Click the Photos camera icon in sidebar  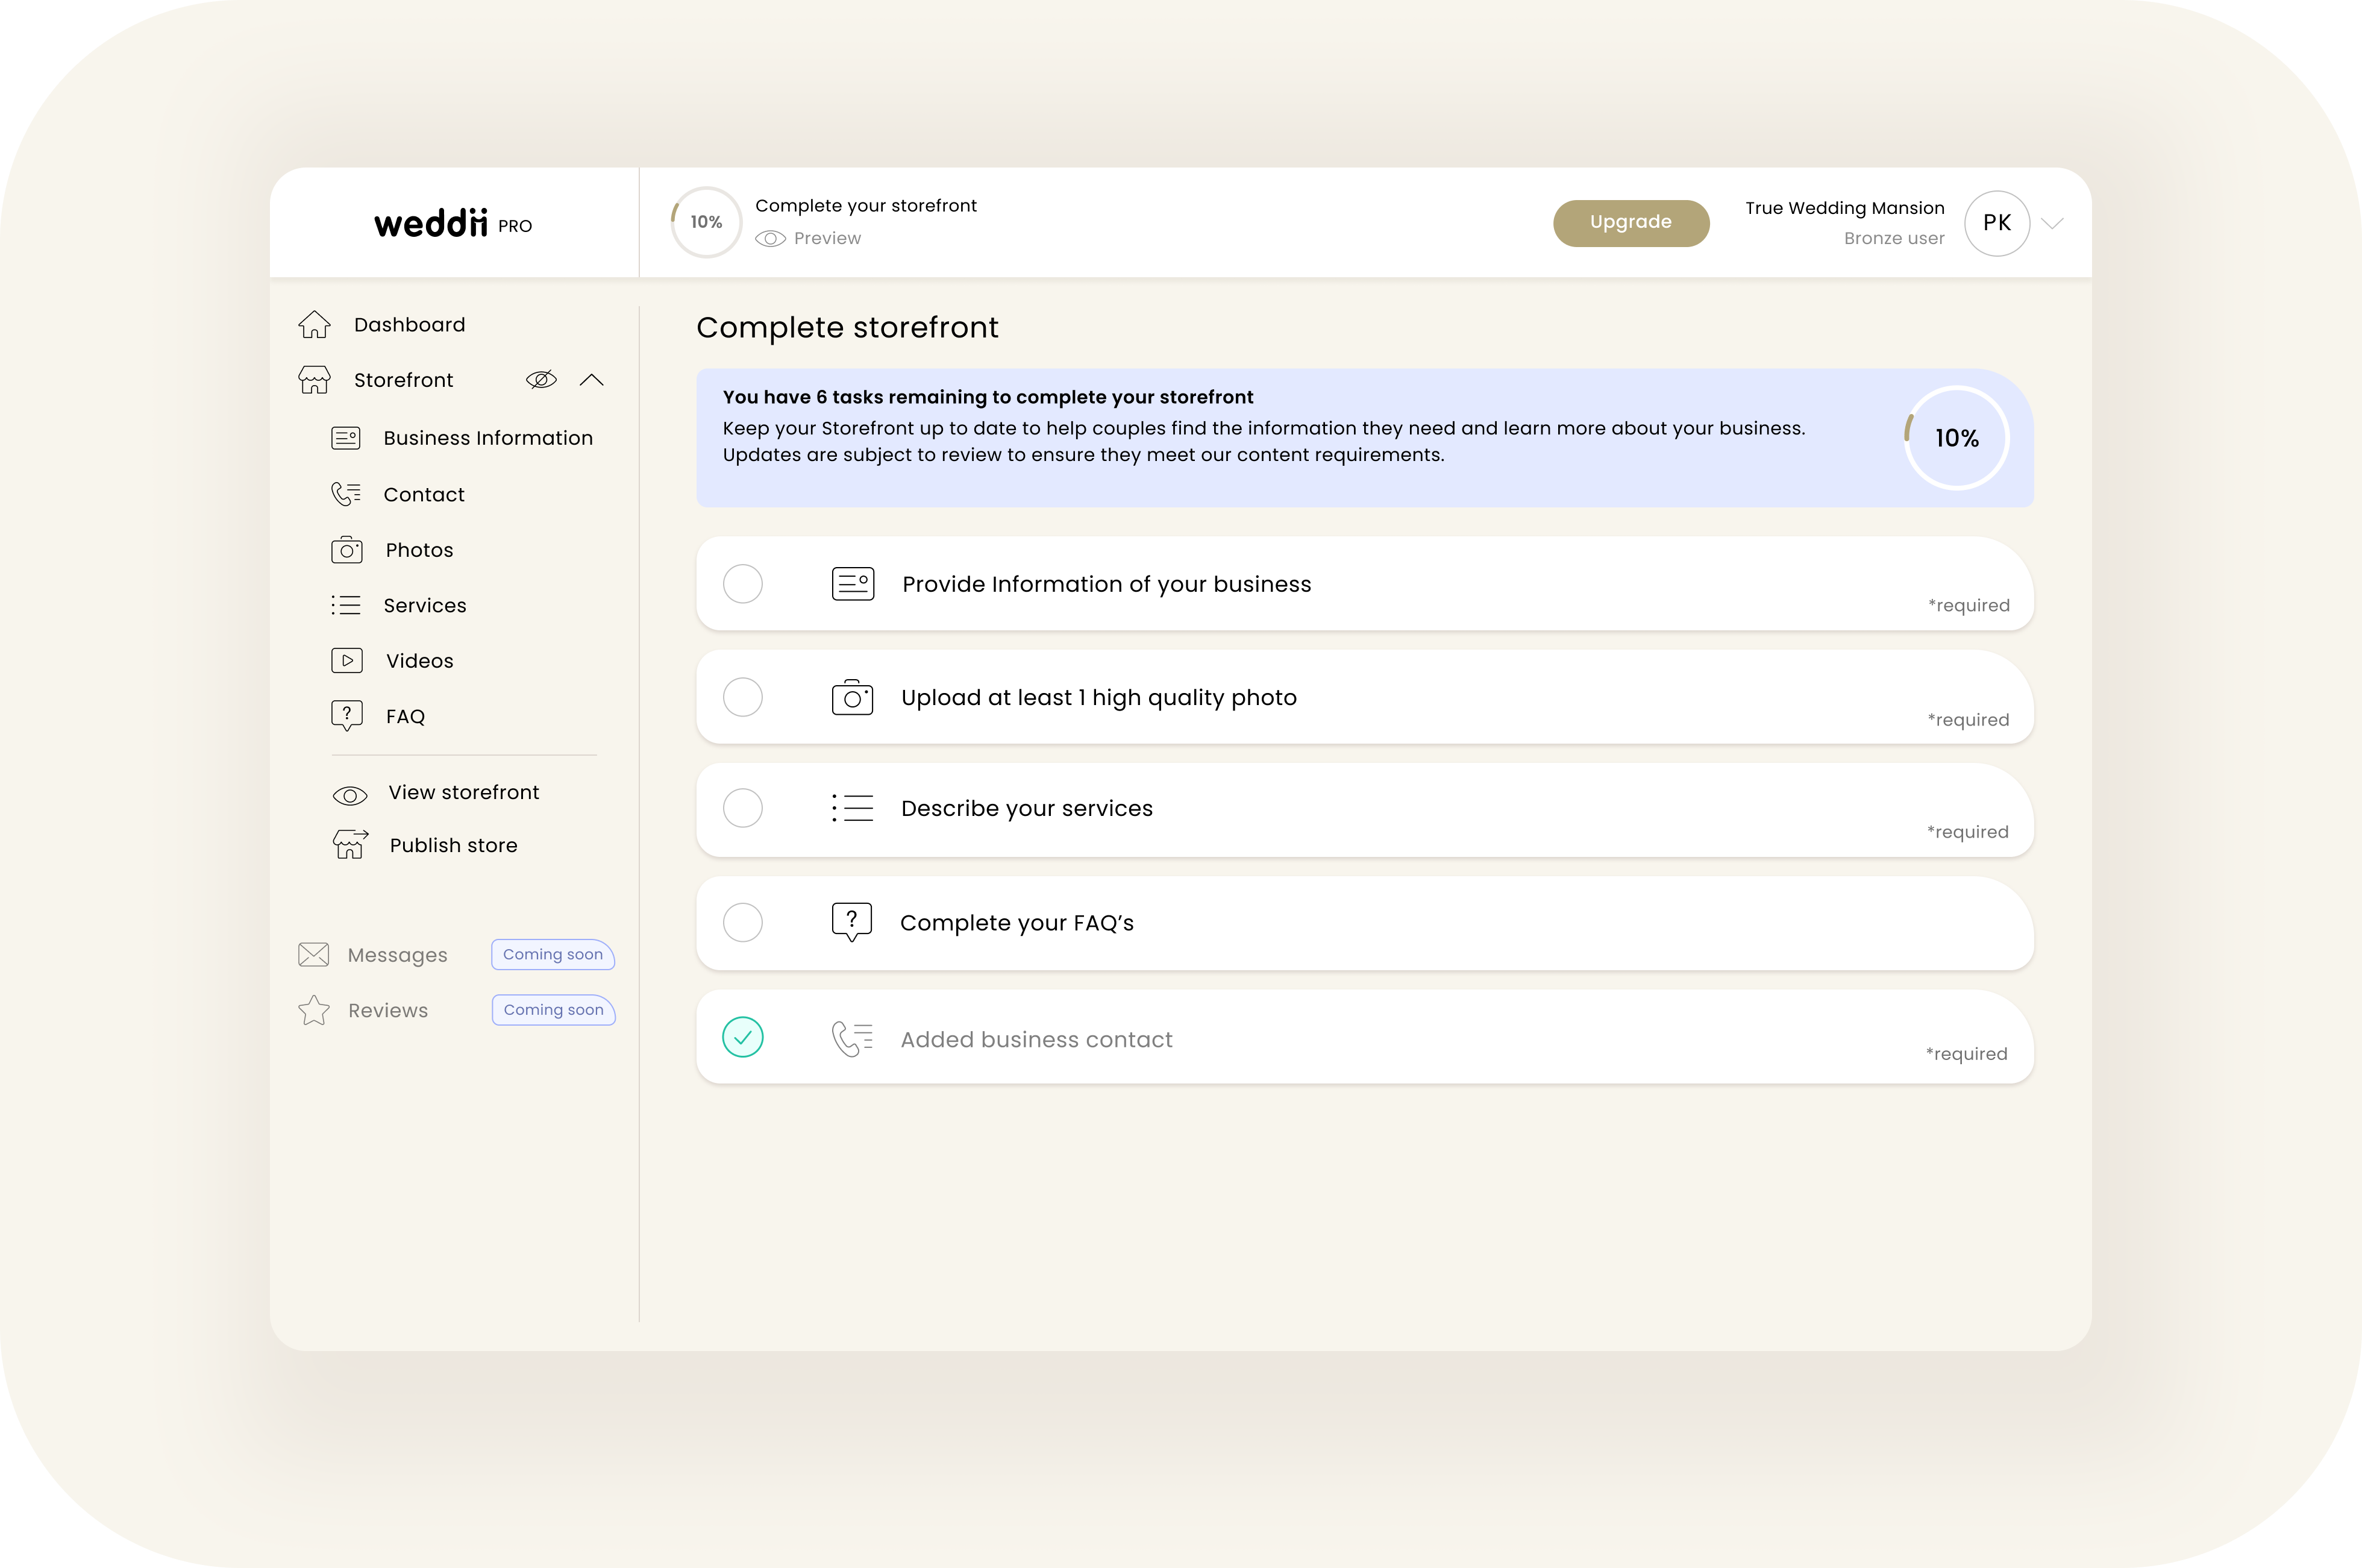coord(347,550)
